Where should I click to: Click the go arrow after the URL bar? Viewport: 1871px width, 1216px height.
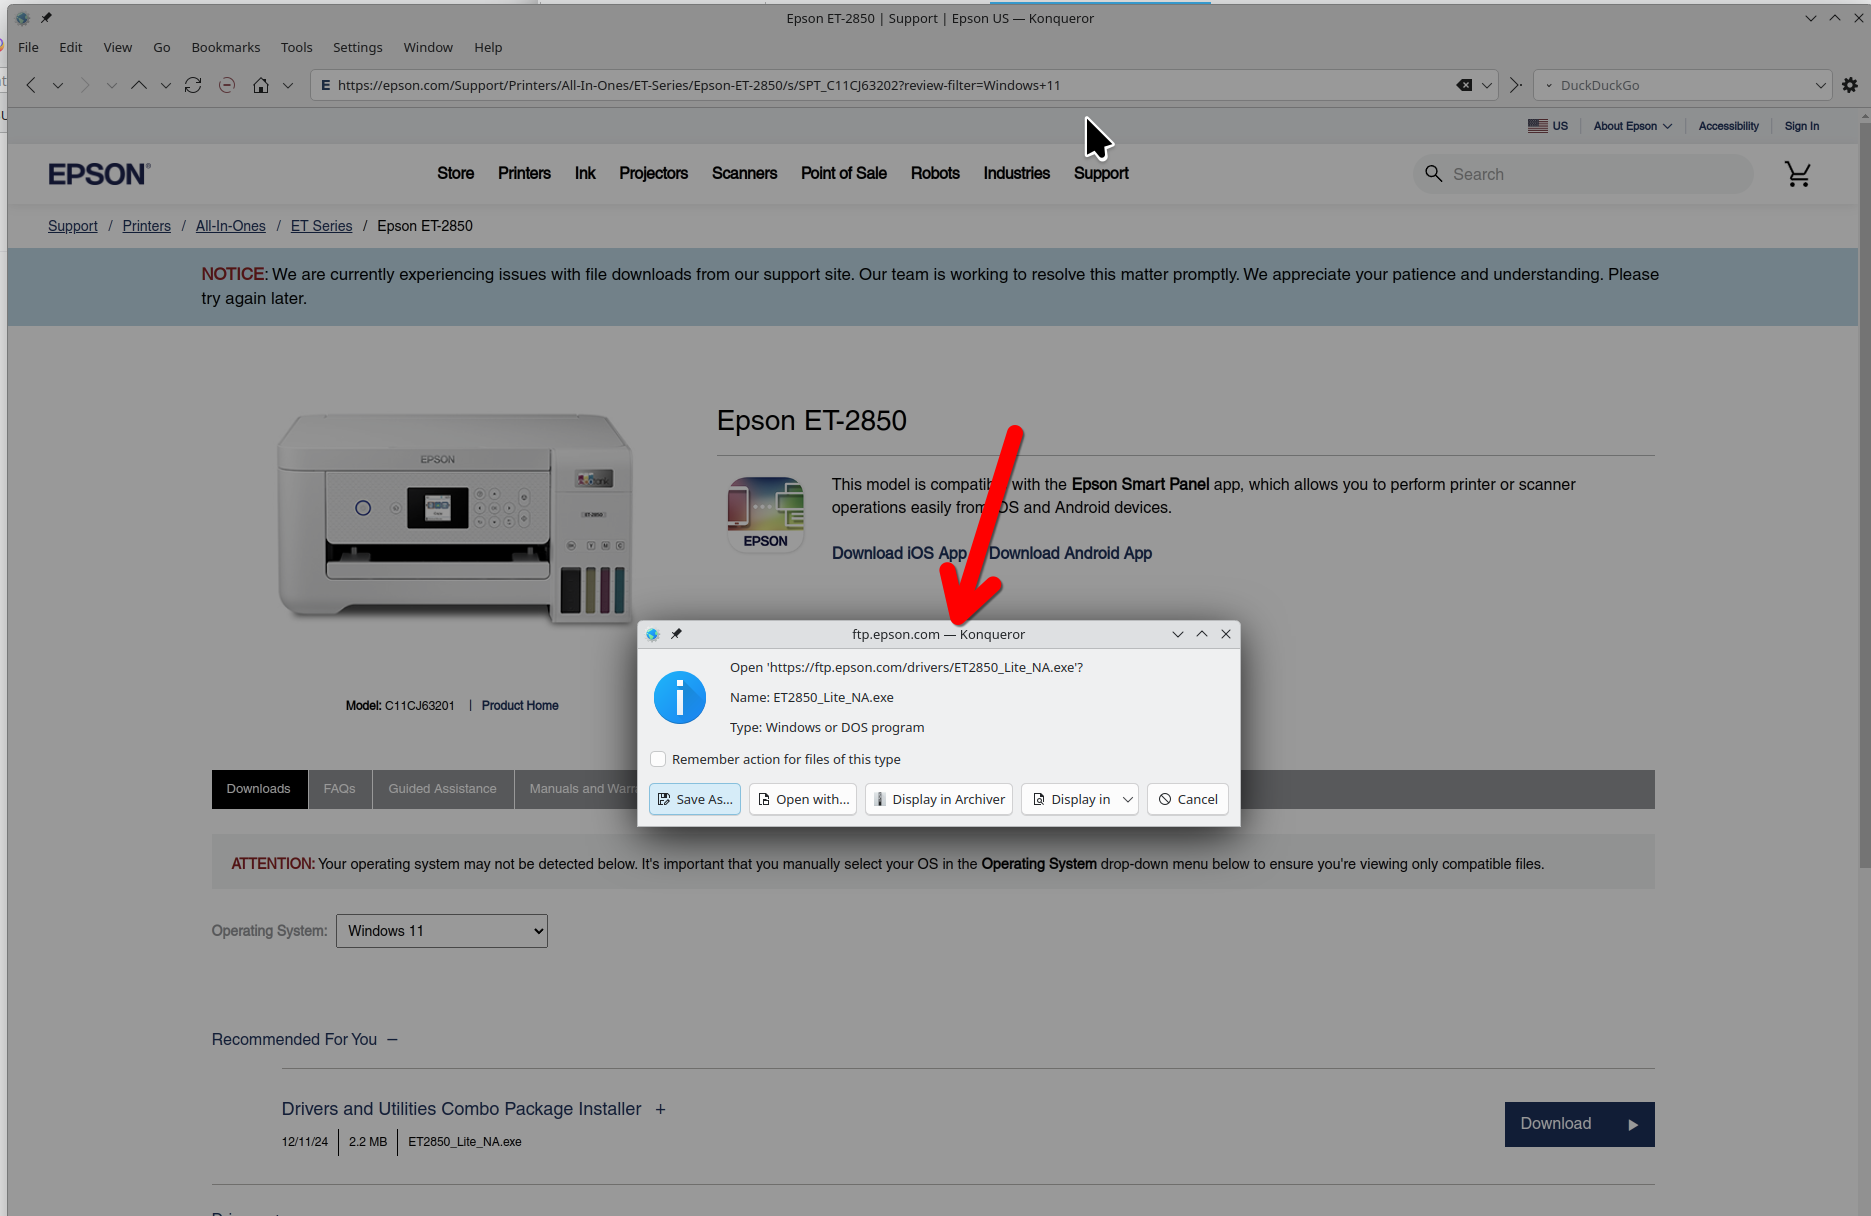tap(1516, 85)
